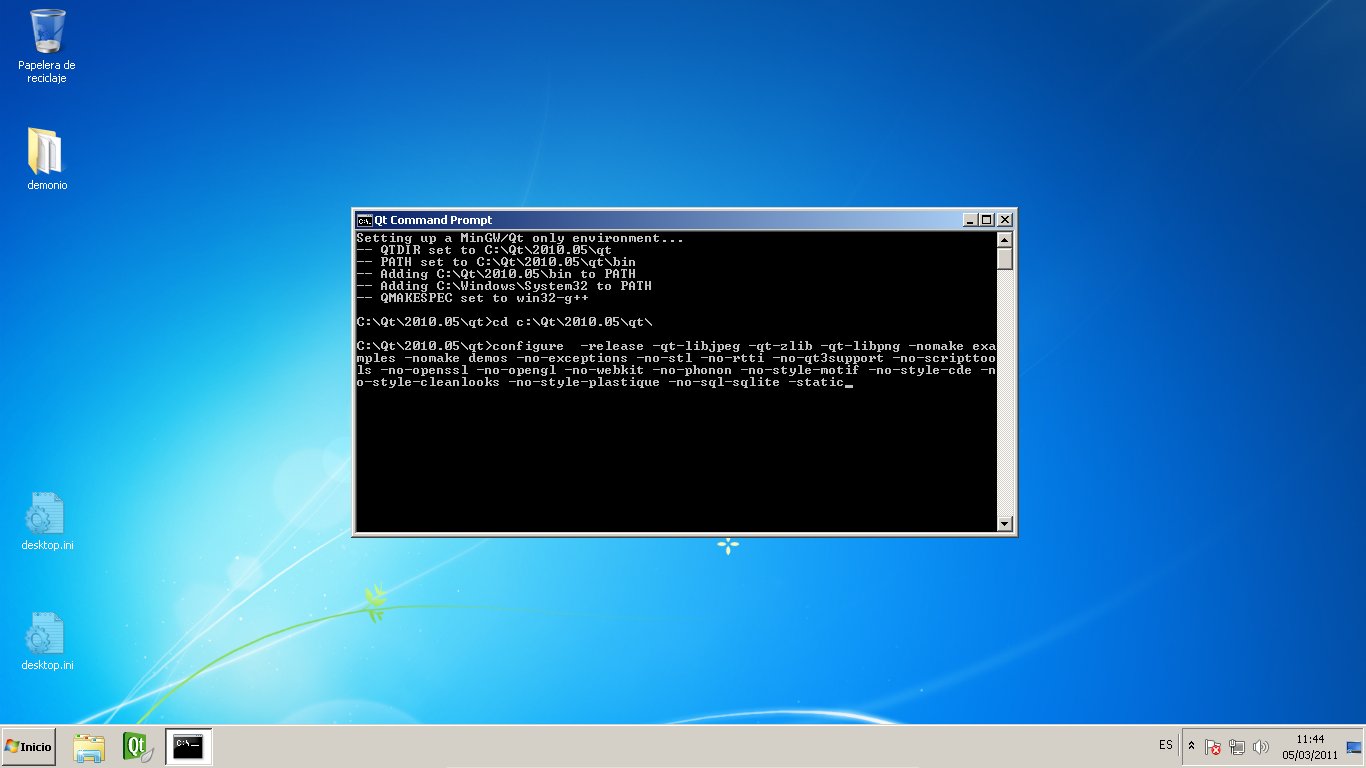Open the Qt Command Prompt system menu icon
Viewport: 1366px width, 768px height.
point(364,220)
